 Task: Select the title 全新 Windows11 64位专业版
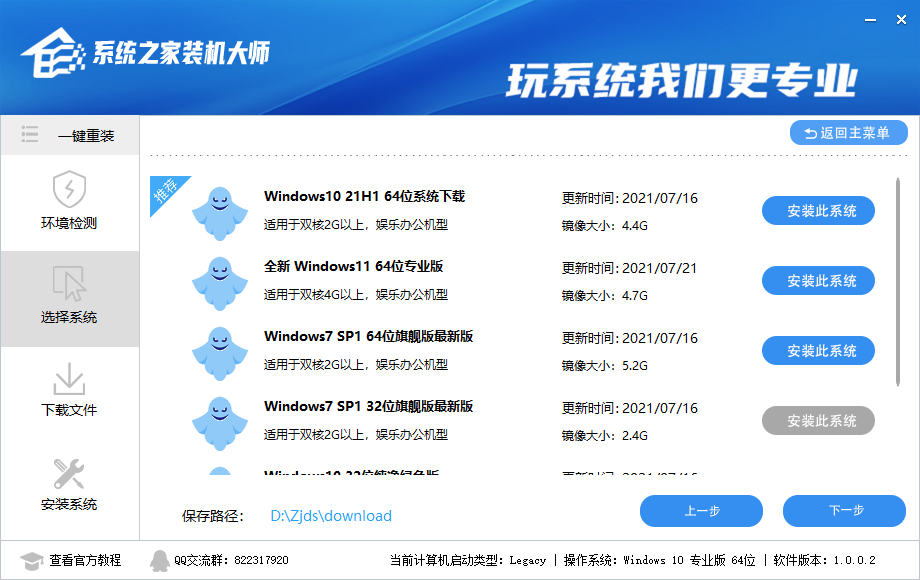tap(353, 266)
